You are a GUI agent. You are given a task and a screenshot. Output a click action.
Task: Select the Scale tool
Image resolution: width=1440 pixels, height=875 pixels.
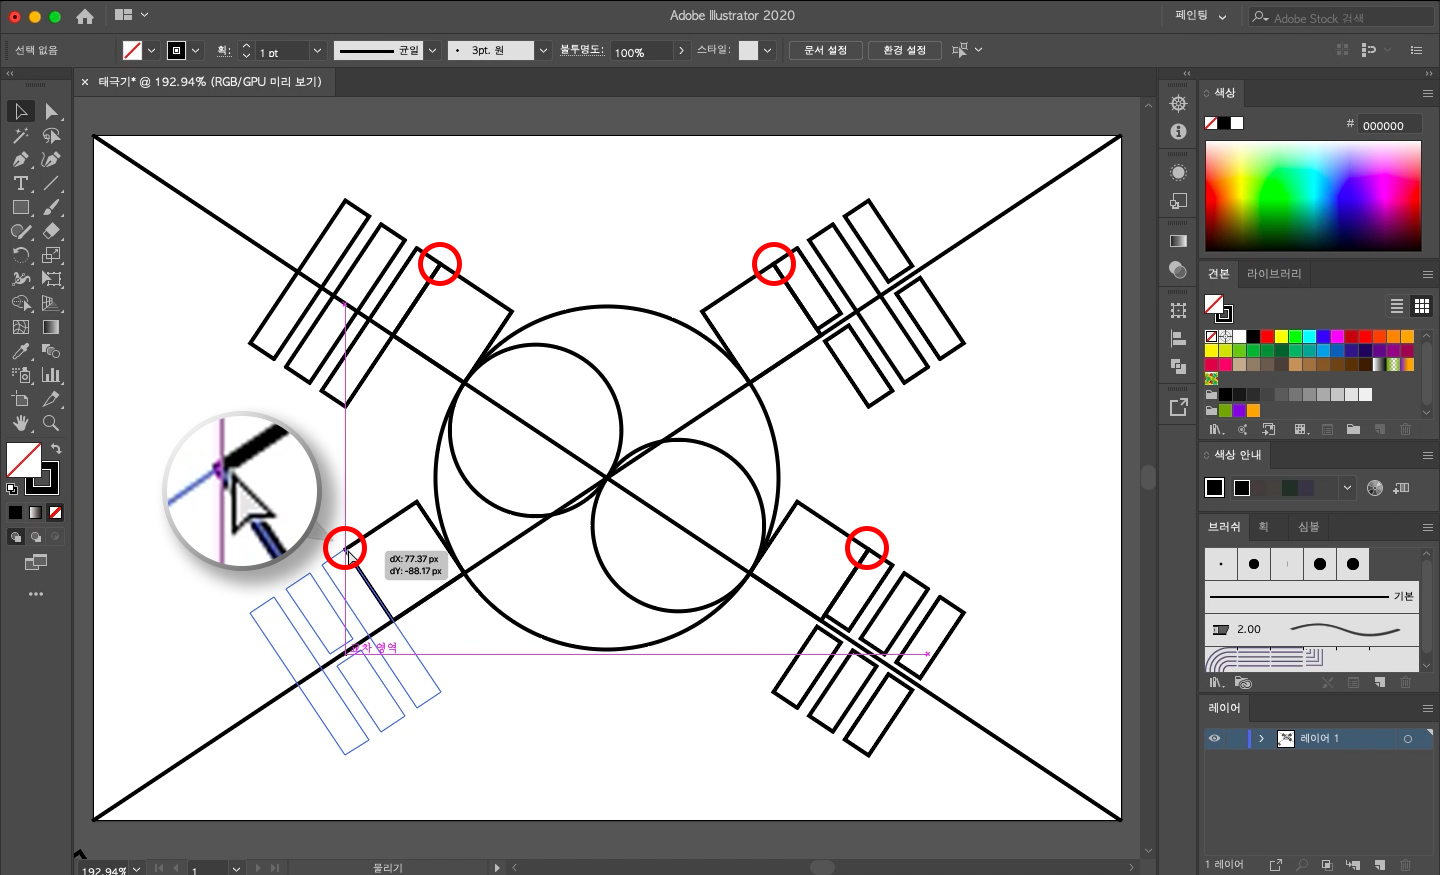(52, 255)
